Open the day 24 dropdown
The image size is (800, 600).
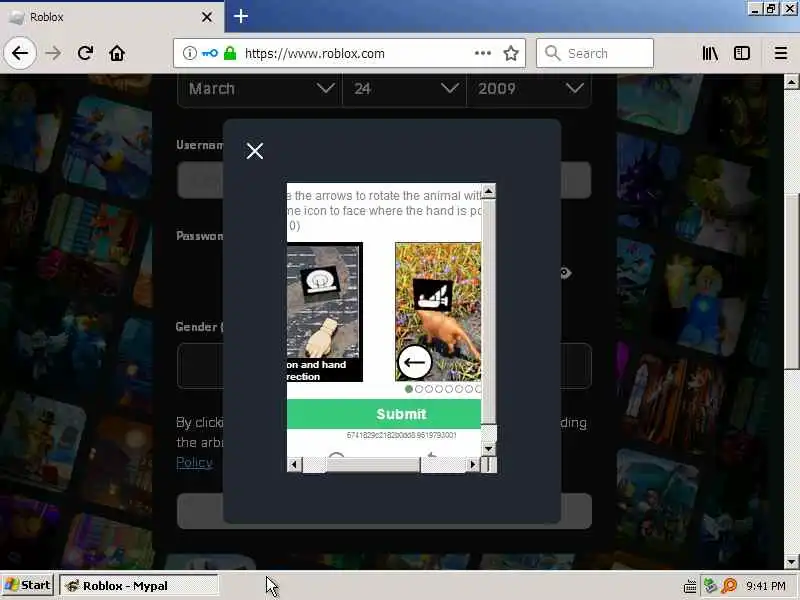pyautogui.click(x=404, y=89)
